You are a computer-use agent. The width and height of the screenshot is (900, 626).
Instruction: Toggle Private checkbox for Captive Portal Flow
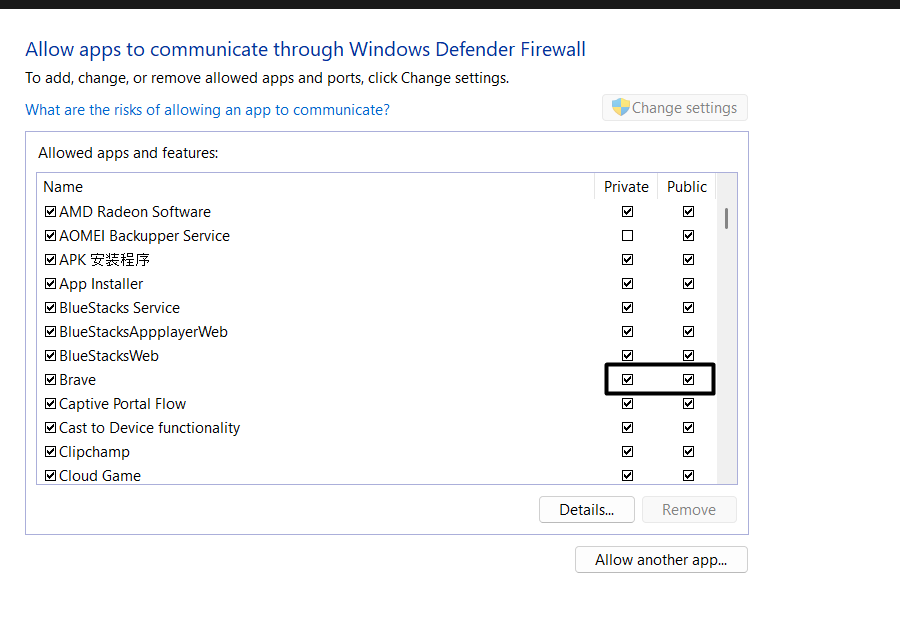627,404
